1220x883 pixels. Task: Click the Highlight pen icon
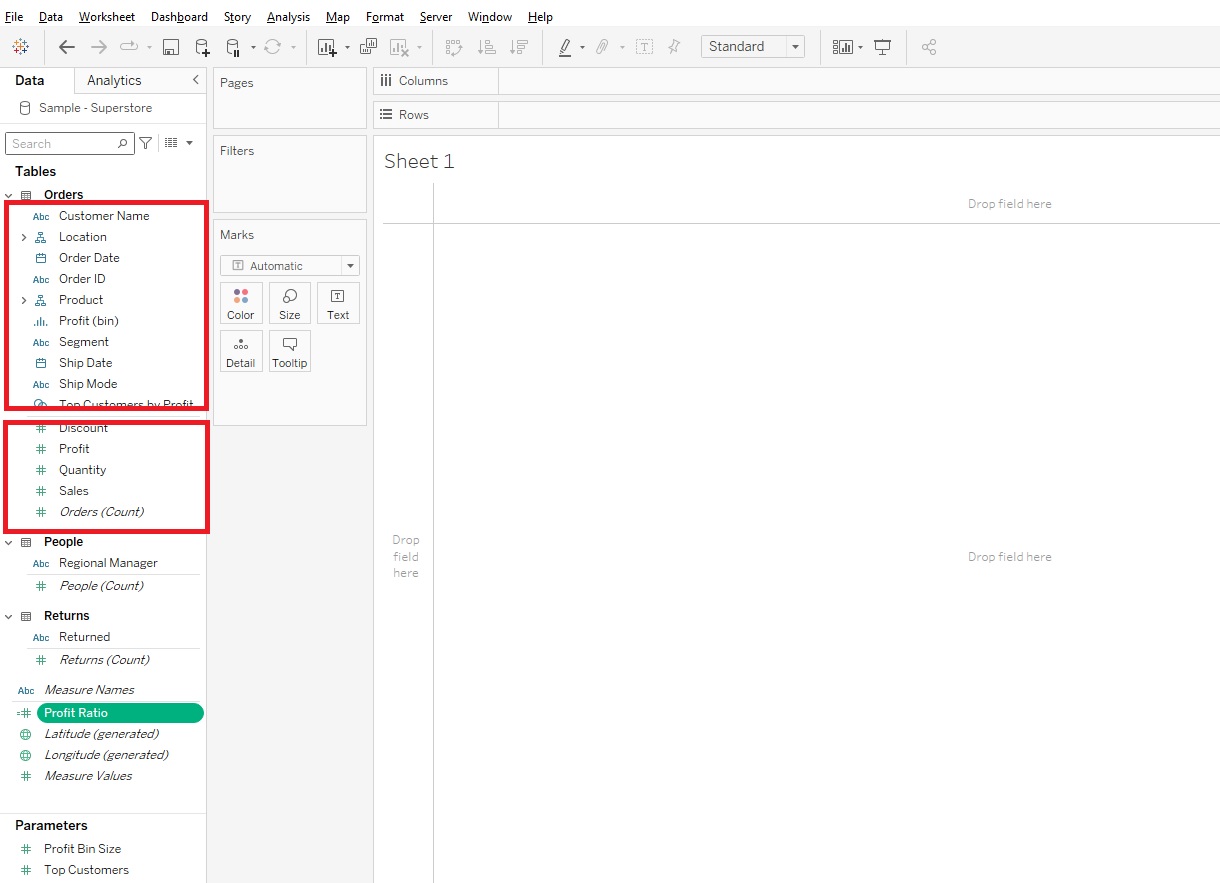point(565,47)
